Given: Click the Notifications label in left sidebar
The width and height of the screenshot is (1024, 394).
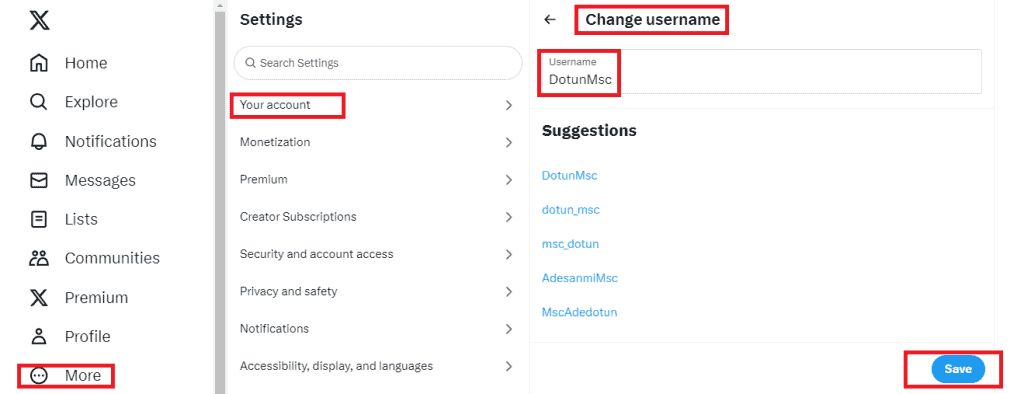Looking at the screenshot, I should click(x=110, y=142).
